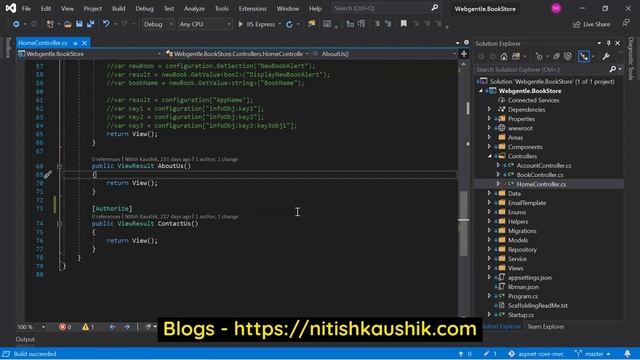Select AccountController.cs in Solution Explorer
Viewport: 640px width, 360px height.
[544, 165]
